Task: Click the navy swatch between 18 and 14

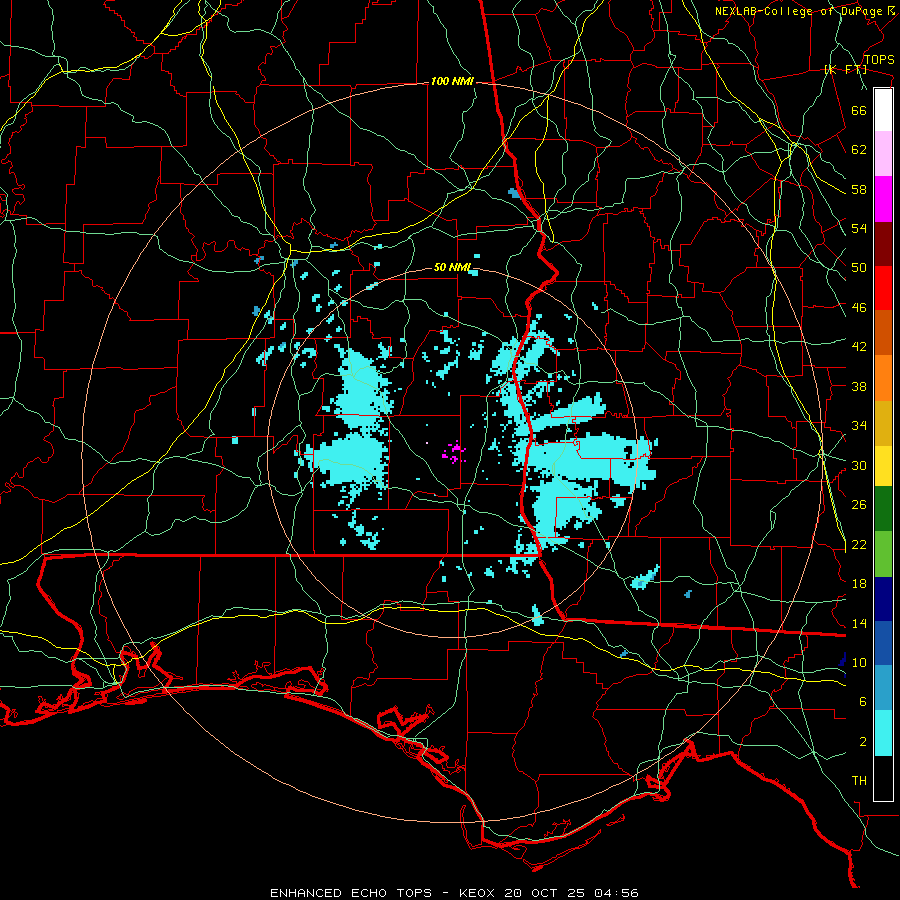Action: [x=883, y=599]
